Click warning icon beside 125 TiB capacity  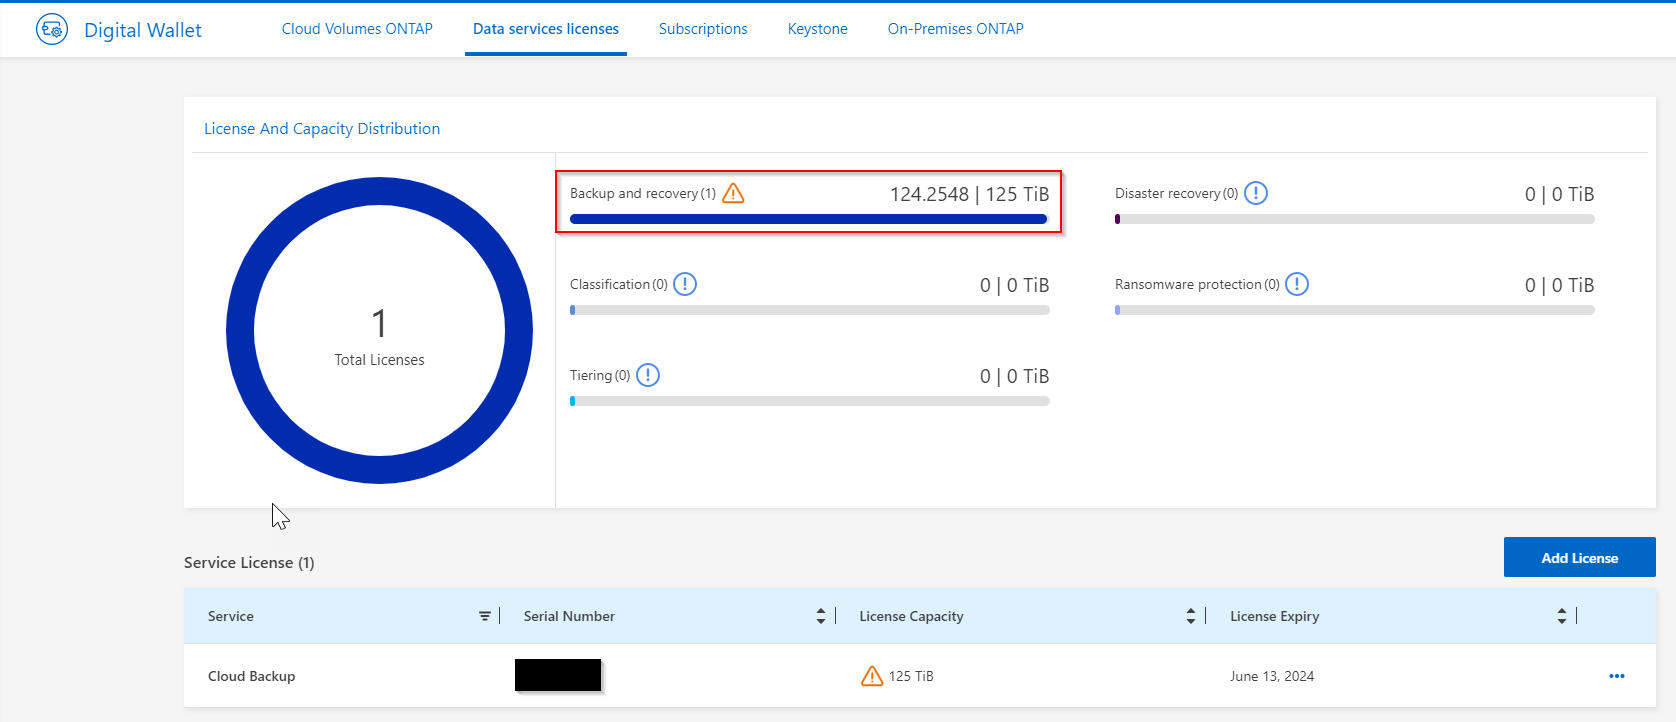872,676
